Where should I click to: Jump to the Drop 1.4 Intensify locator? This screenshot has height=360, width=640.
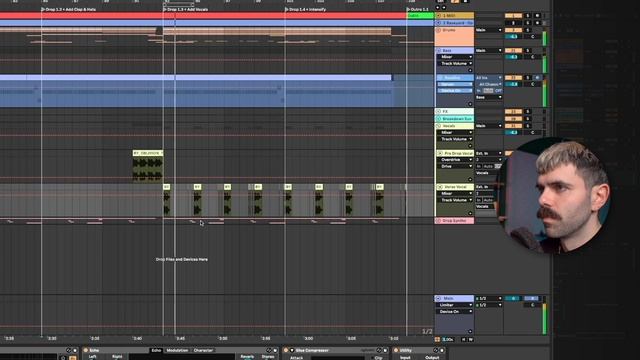(x=306, y=9)
